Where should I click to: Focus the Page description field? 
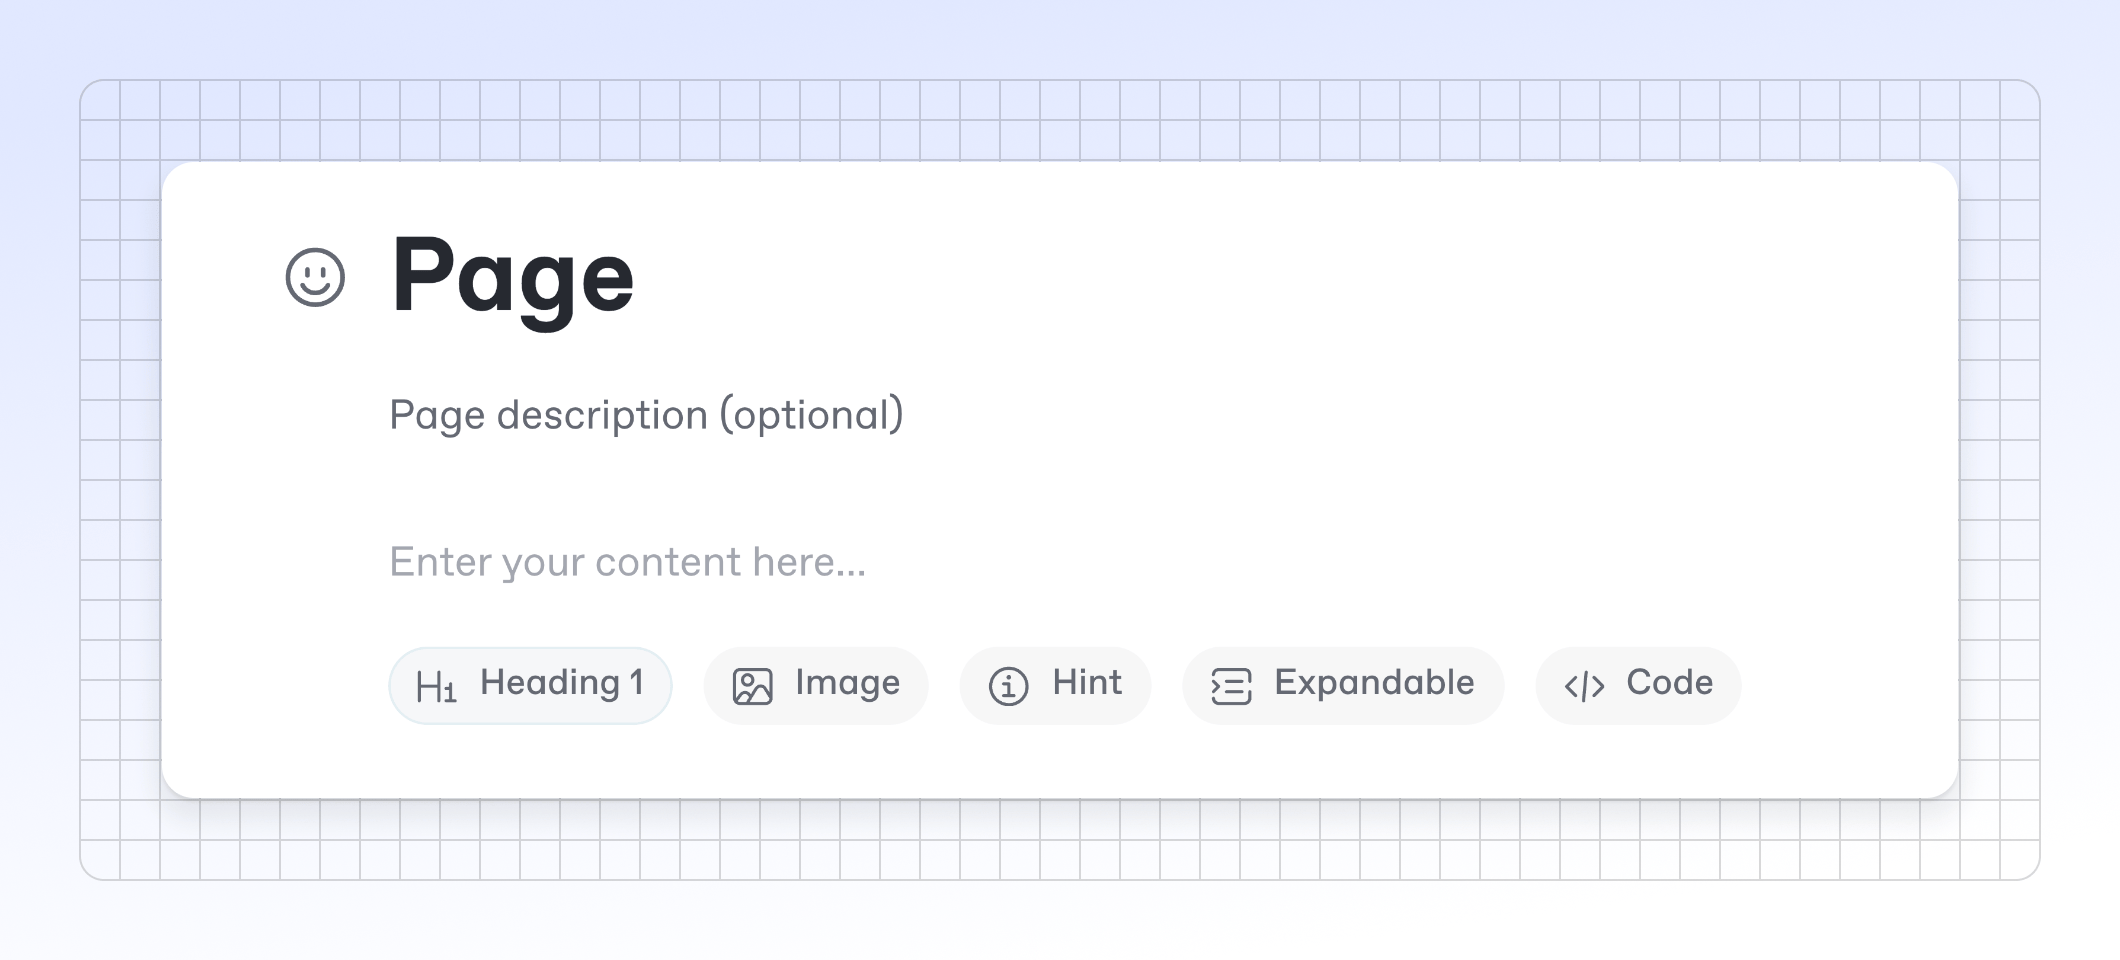645,415
